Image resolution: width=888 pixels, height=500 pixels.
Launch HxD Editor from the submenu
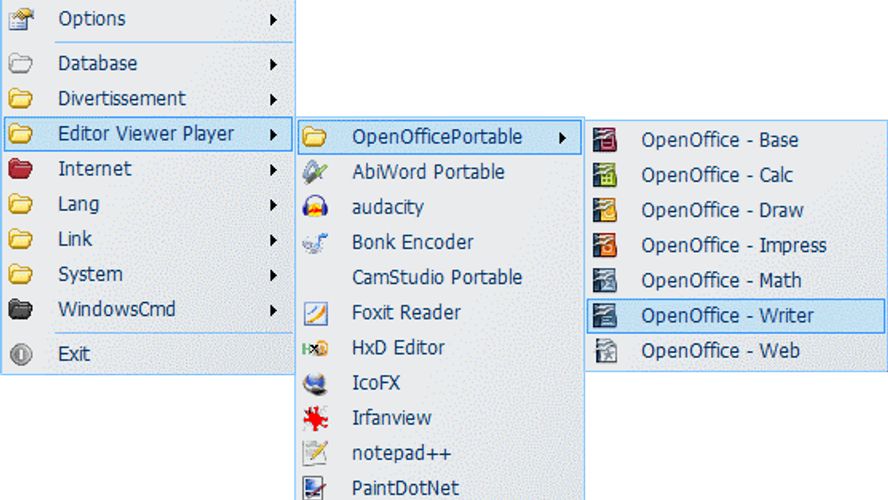439,348
